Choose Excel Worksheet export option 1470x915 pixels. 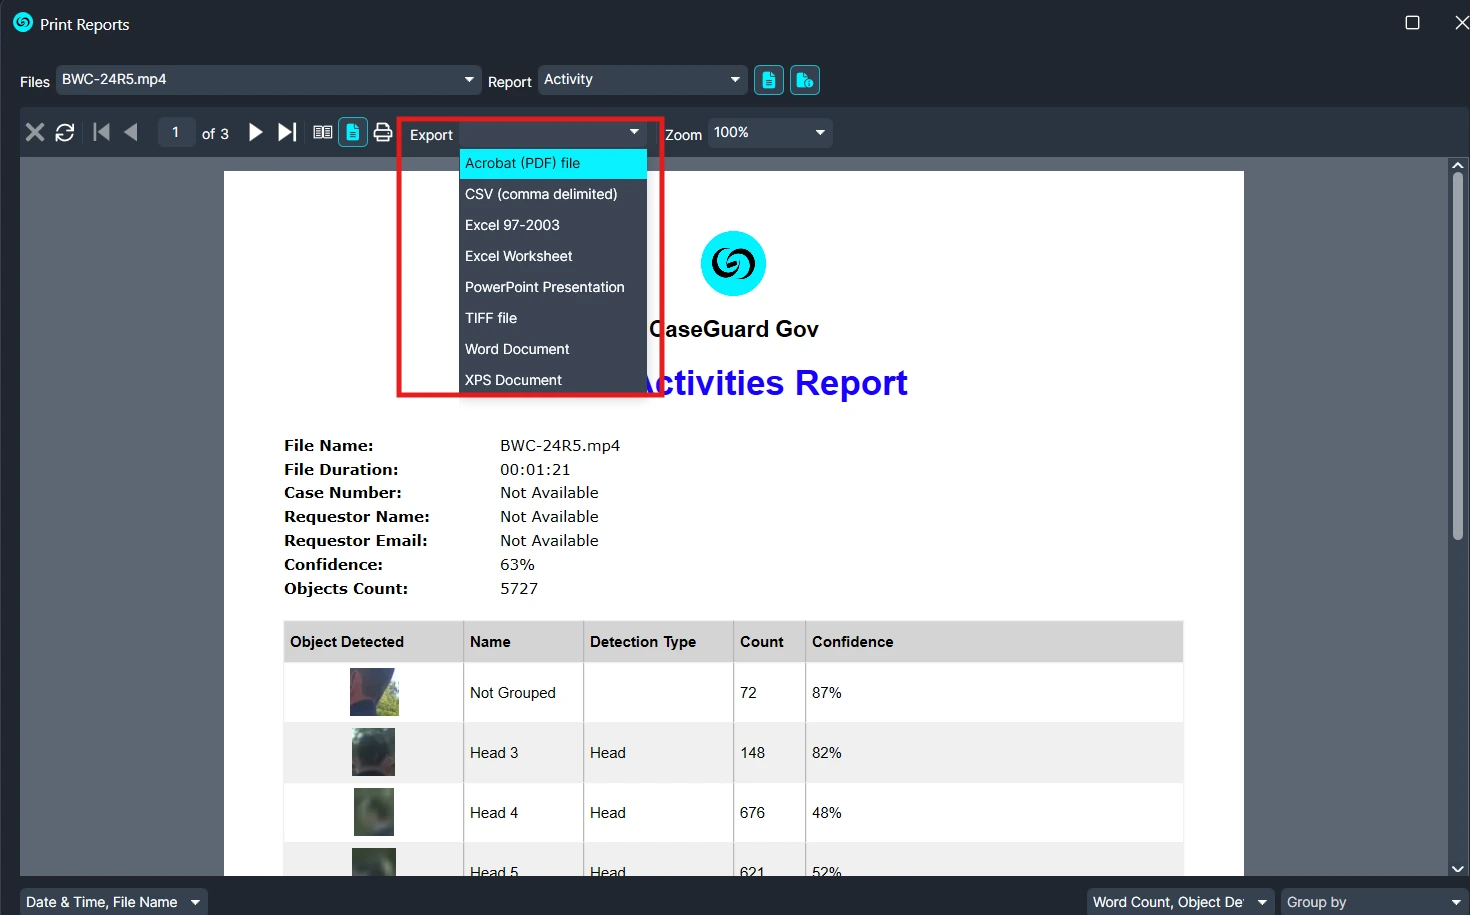(553, 256)
